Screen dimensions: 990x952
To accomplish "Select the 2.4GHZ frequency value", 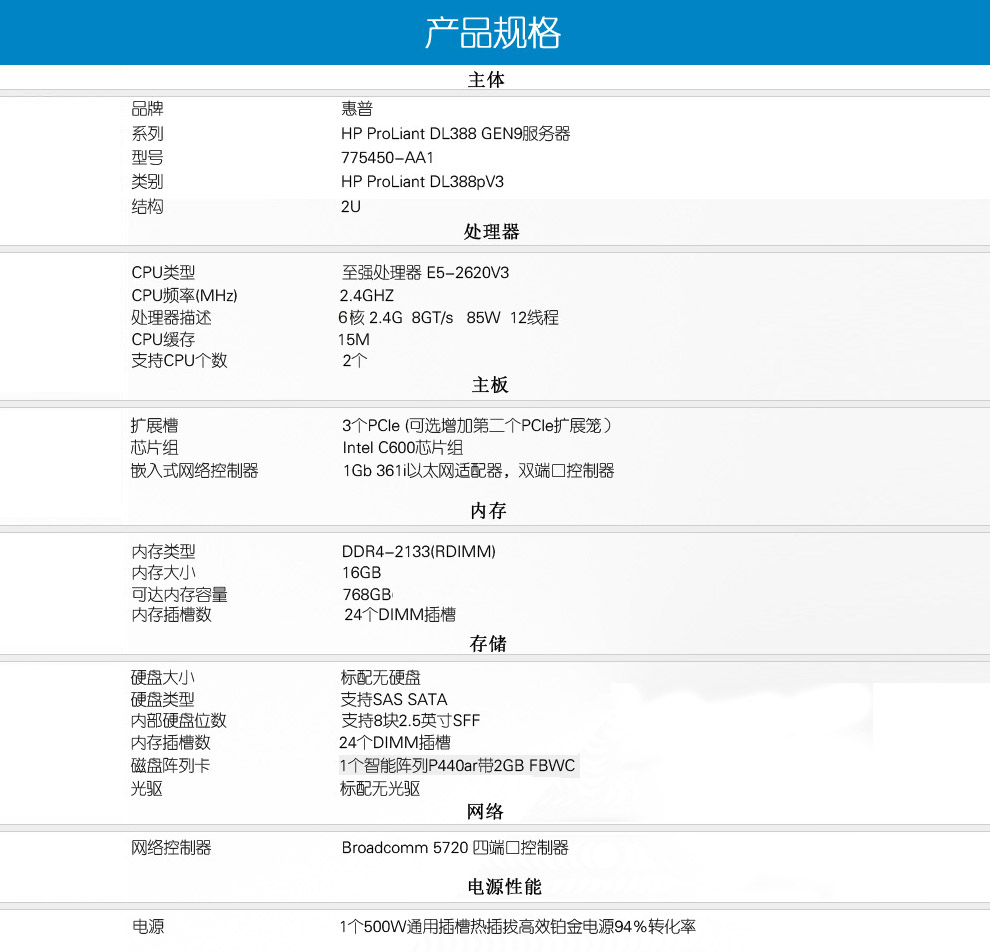I will point(367,295).
